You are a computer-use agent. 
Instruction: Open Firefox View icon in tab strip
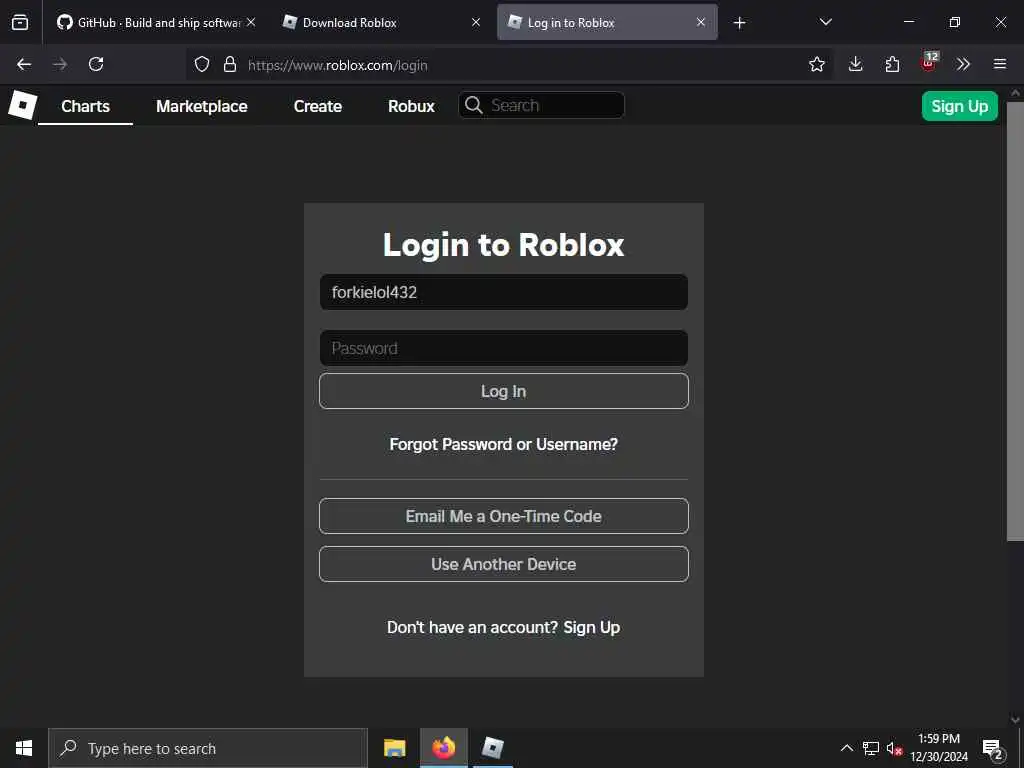coord(20,22)
